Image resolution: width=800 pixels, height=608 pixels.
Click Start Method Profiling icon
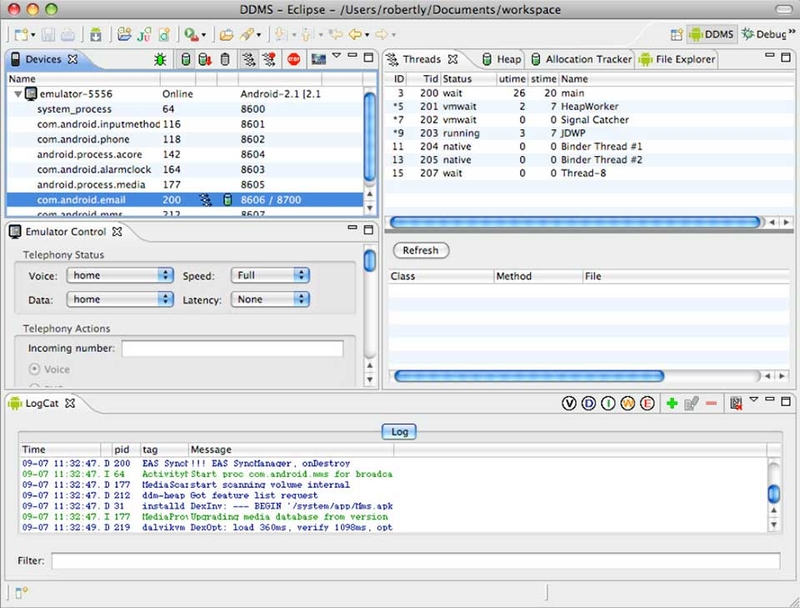click(269, 60)
